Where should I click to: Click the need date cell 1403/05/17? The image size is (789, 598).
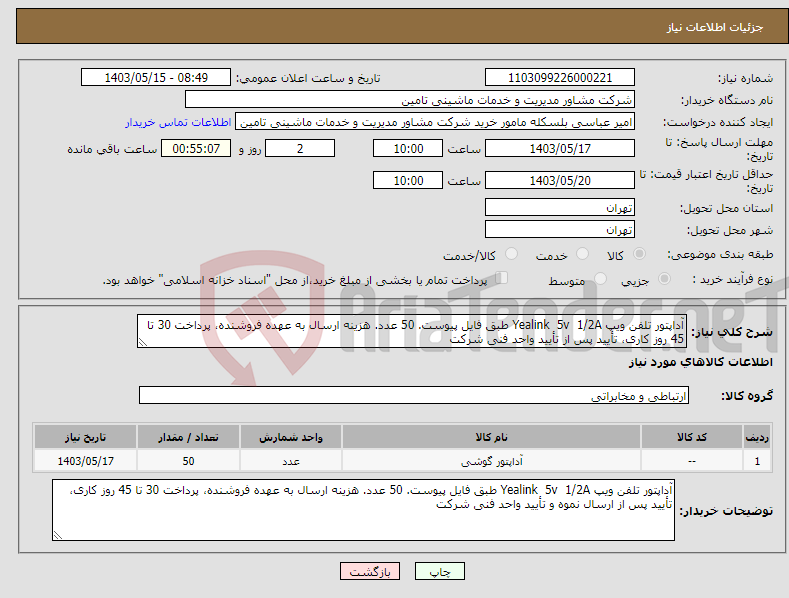(x=86, y=461)
